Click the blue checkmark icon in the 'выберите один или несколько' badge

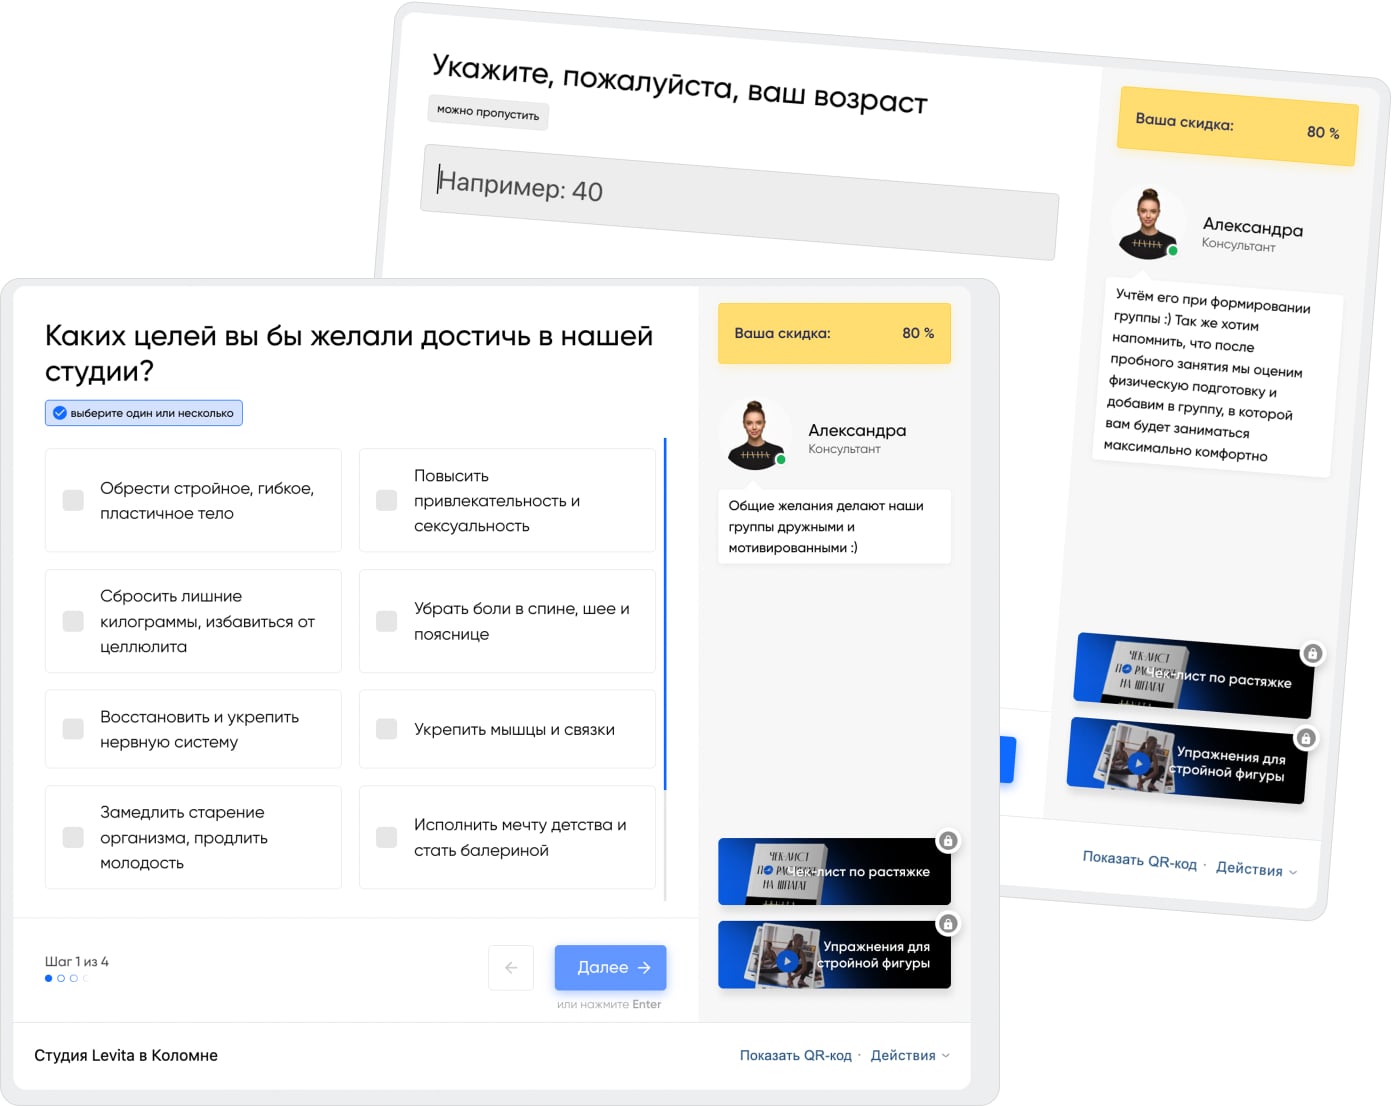pyautogui.click(x=60, y=413)
